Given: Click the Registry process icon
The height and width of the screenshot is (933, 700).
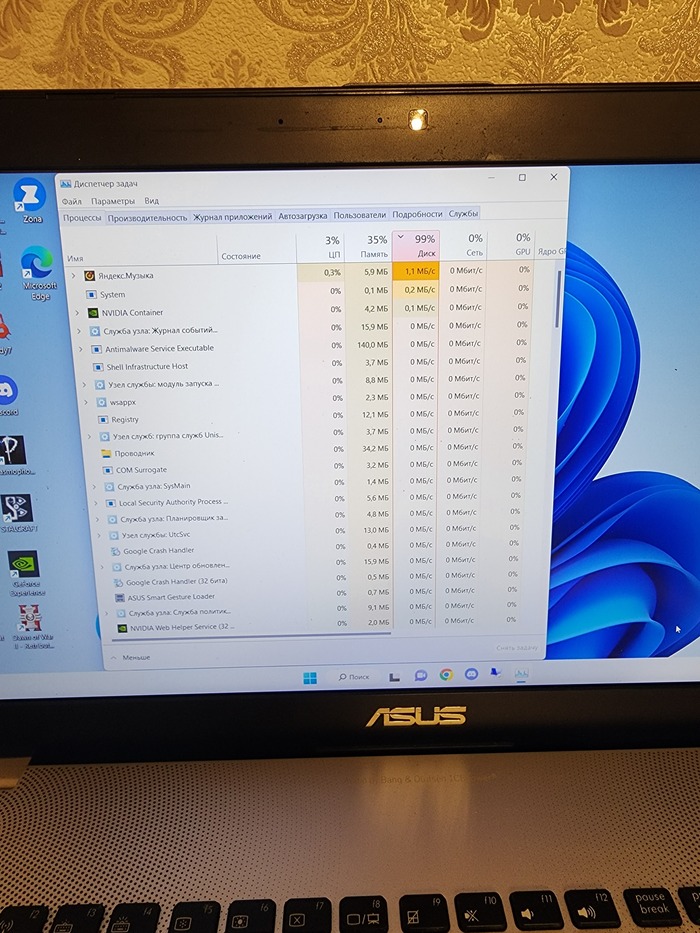Looking at the screenshot, I should pos(103,419).
